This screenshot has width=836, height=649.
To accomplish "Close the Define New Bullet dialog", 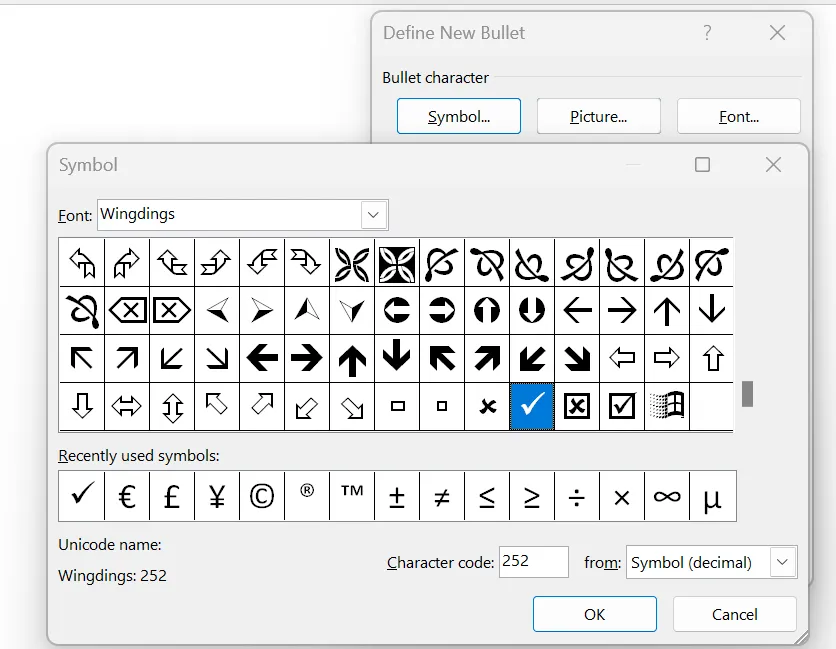I will coord(777,33).
